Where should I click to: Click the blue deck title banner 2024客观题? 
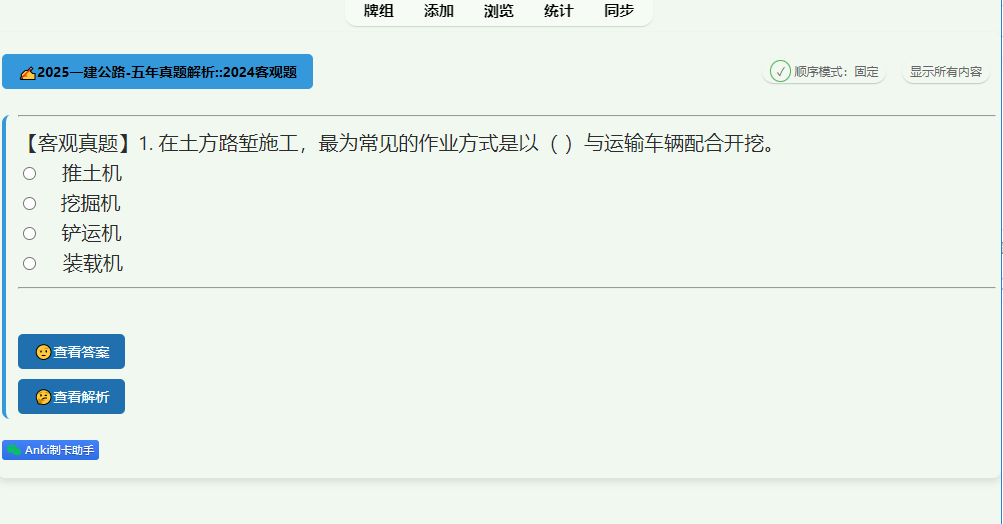coord(157,72)
